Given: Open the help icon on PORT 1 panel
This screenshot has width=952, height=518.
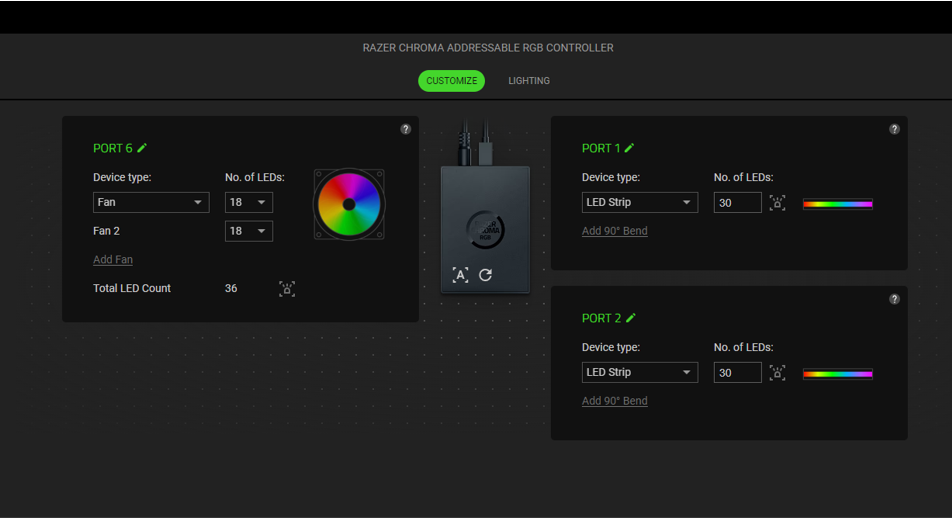Looking at the screenshot, I should click(x=894, y=129).
